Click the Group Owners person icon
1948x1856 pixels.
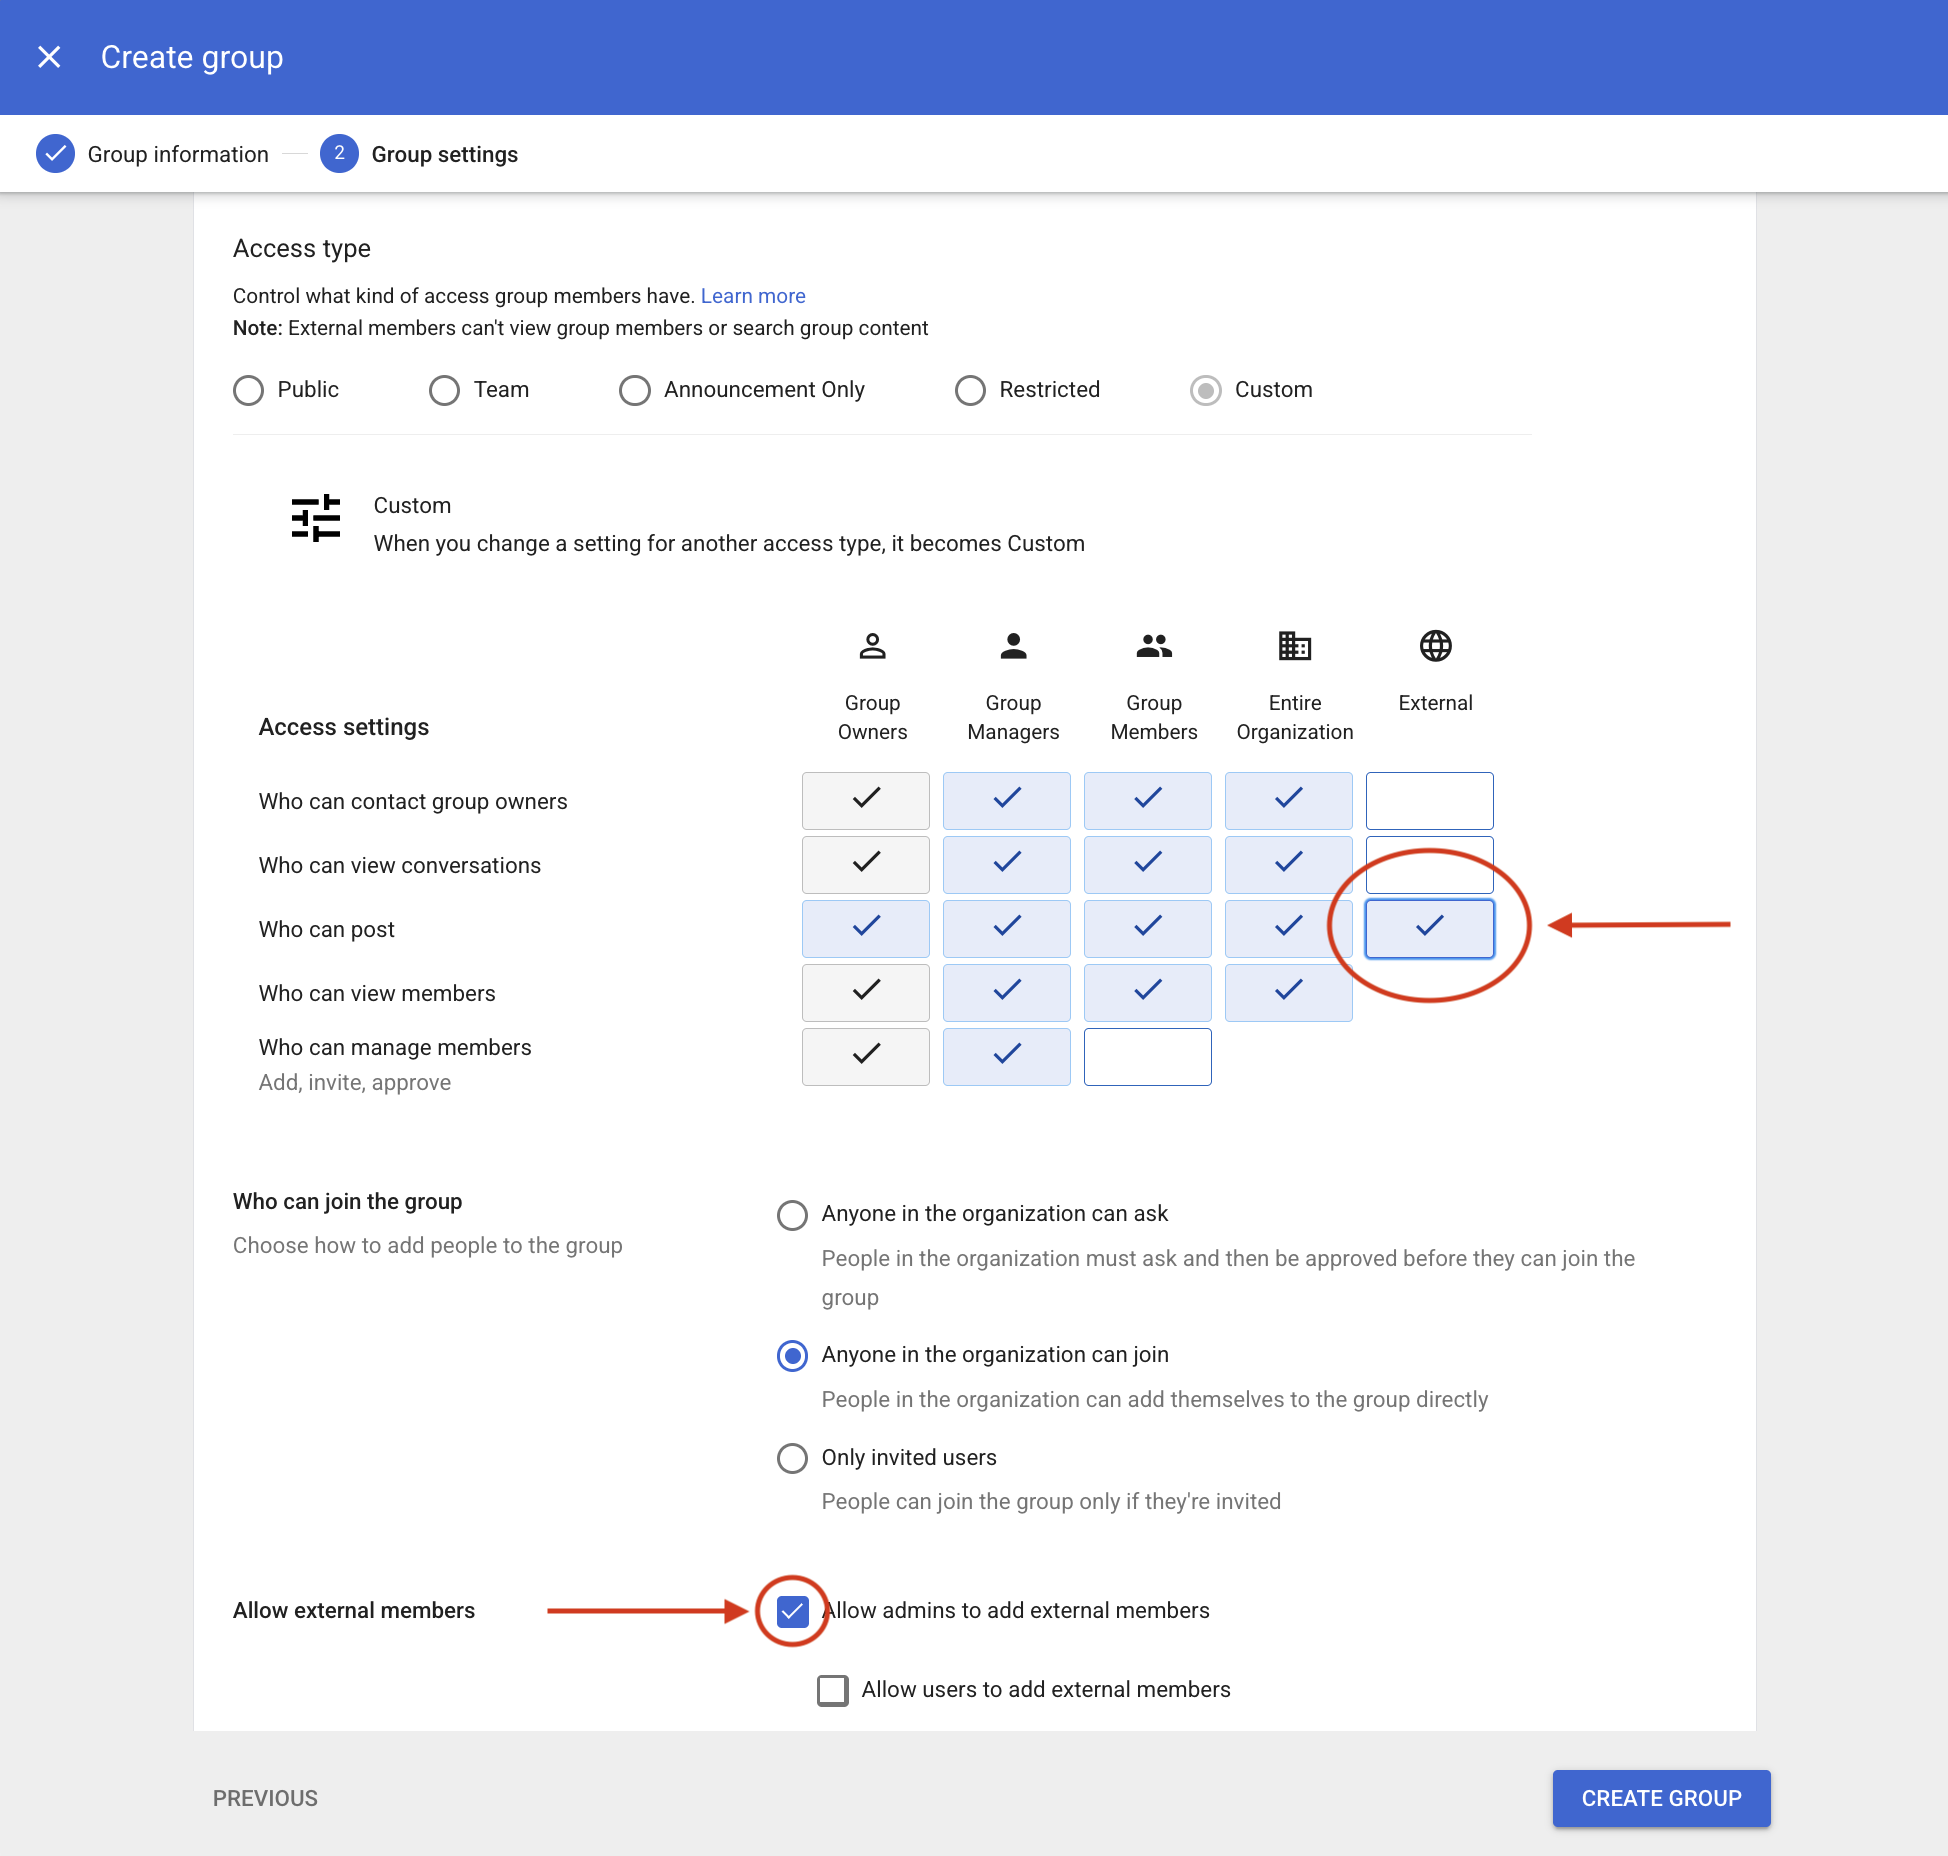click(872, 646)
